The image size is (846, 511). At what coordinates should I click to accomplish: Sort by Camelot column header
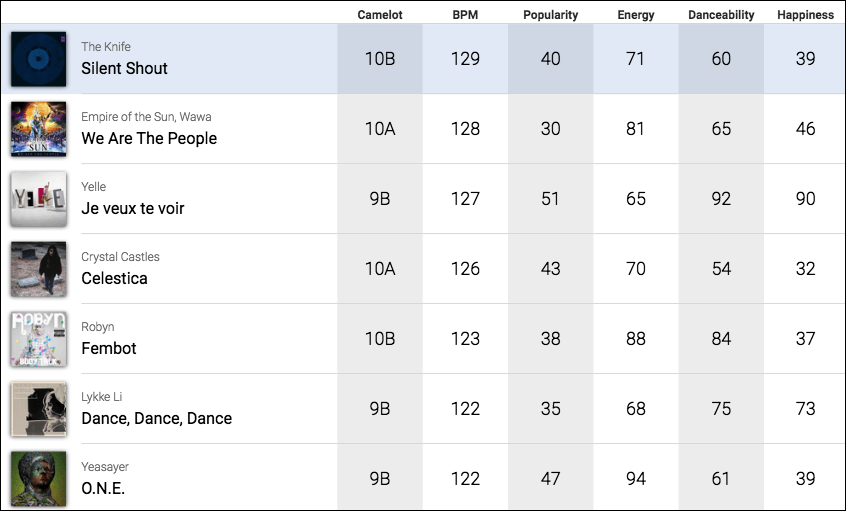pos(380,15)
